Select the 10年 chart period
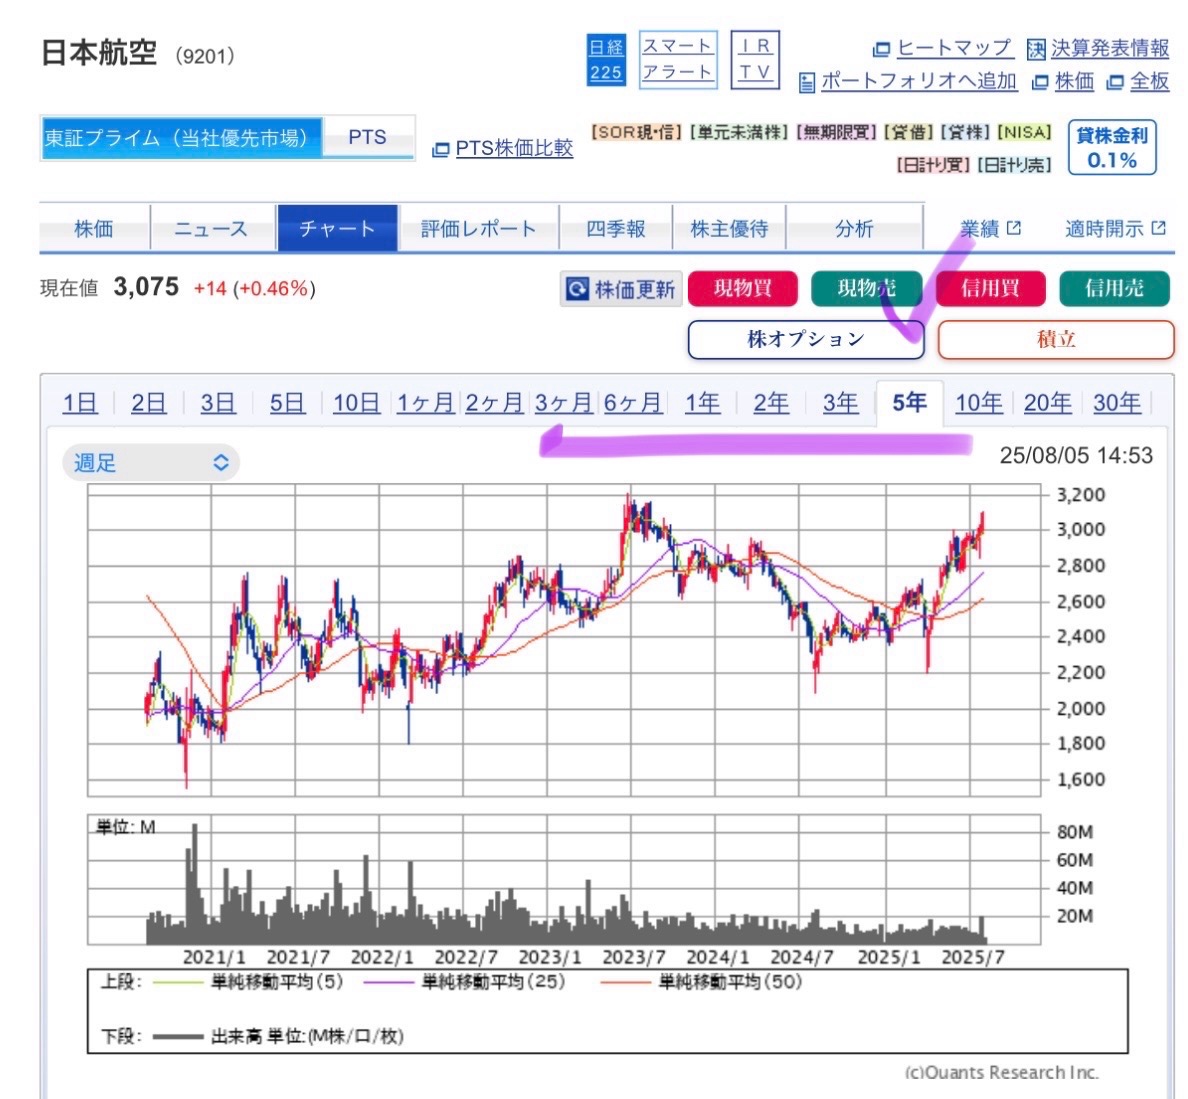1188x1099 pixels. click(x=979, y=403)
